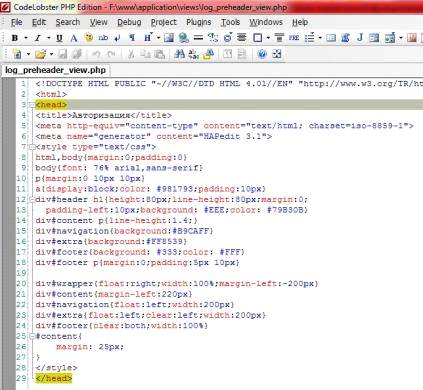Open the dropdown arrow next to New file icon

(28, 54)
